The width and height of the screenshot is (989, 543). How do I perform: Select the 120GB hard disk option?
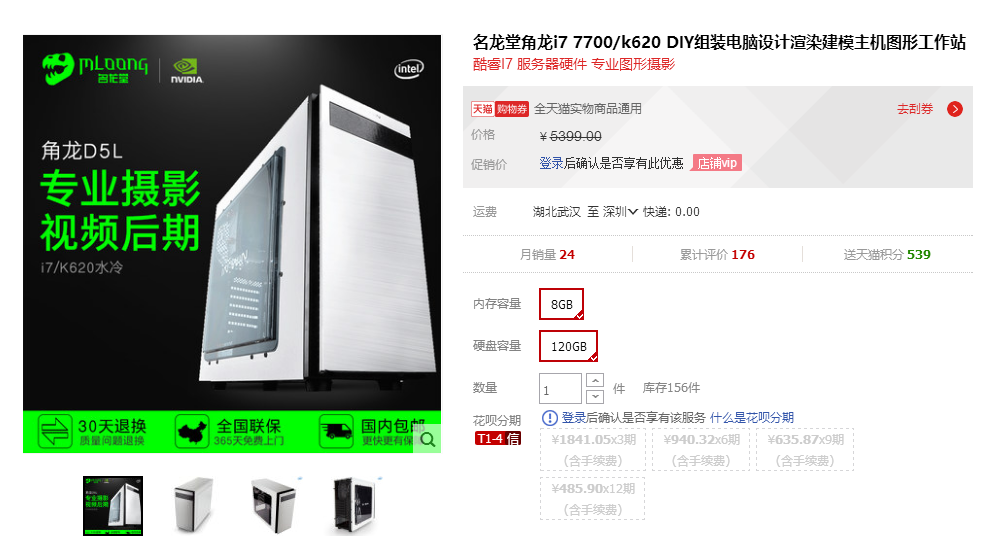click(568, 346)
